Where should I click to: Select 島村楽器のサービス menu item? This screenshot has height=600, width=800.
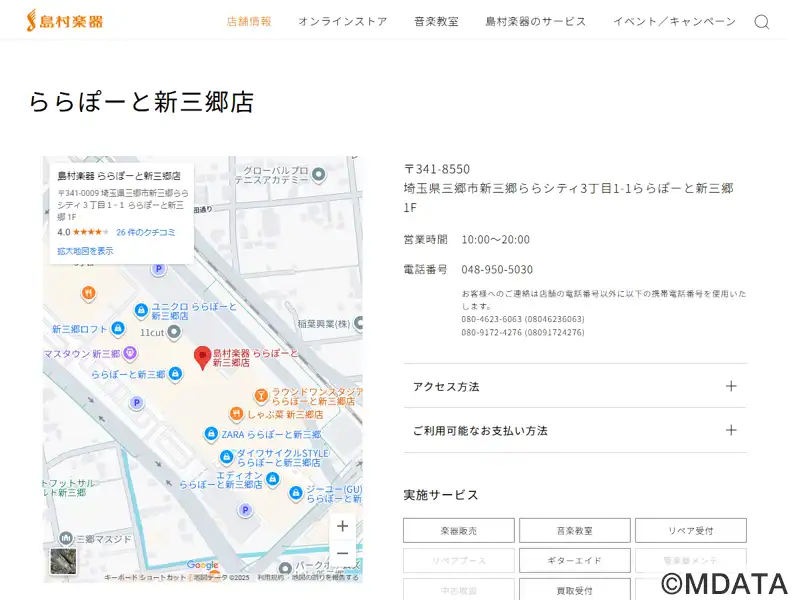(536, 21)
